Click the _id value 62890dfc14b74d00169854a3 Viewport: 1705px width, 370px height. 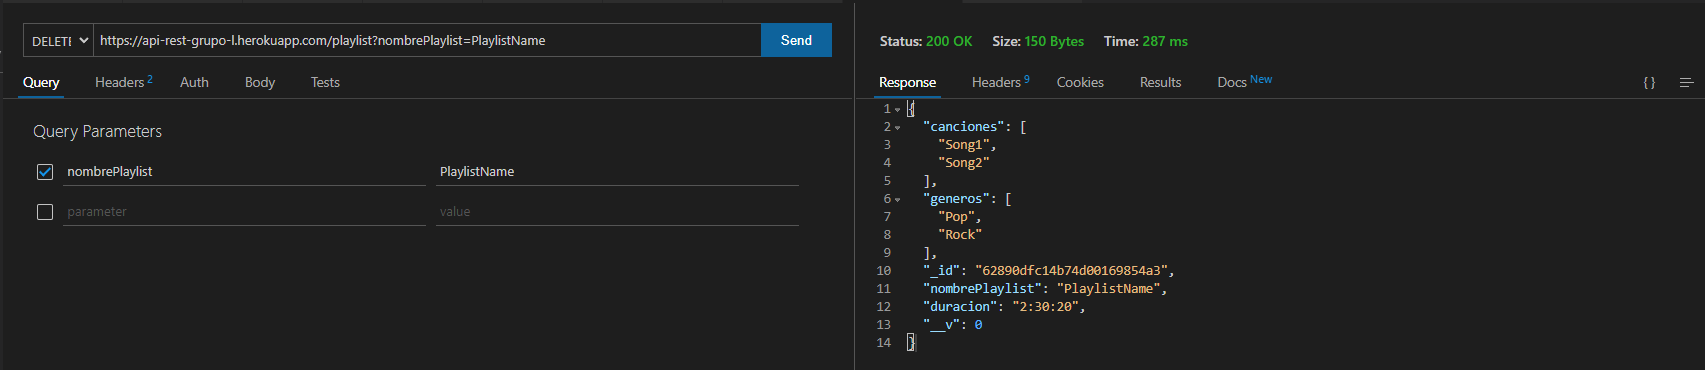pyautogui.click(x=1071, y=271)
